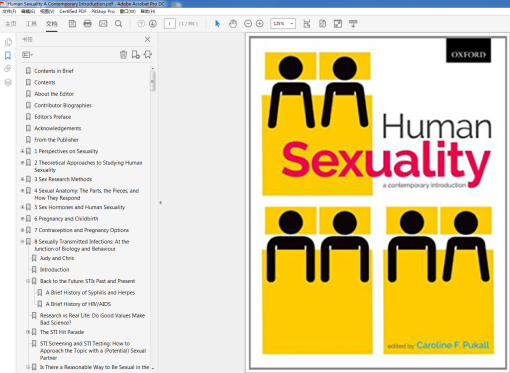Send file by email envelope icon

point(103,24)
